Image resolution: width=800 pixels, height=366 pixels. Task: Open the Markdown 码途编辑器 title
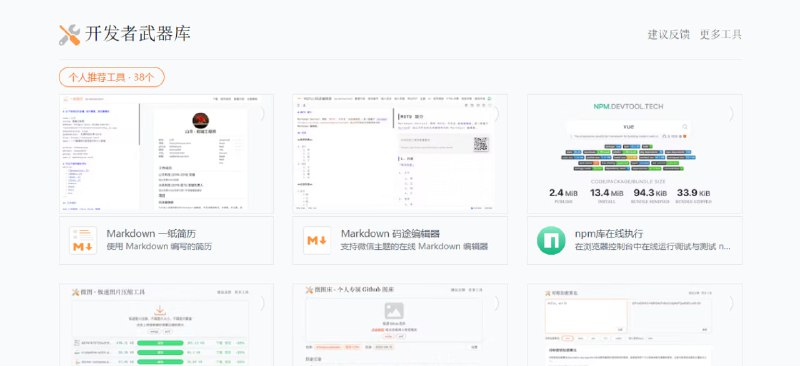click(390, 234)
